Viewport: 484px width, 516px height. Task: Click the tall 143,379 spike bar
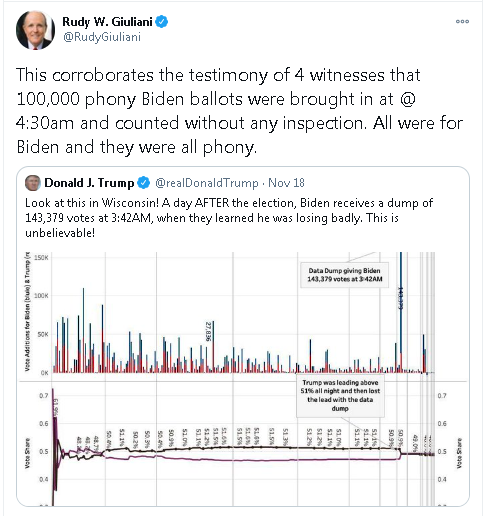[401, 312]
